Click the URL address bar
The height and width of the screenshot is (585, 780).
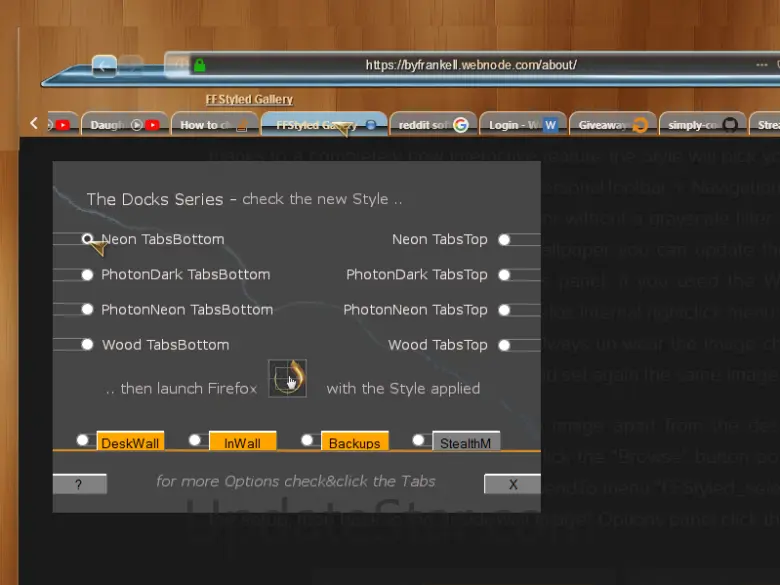click(471, 65)
